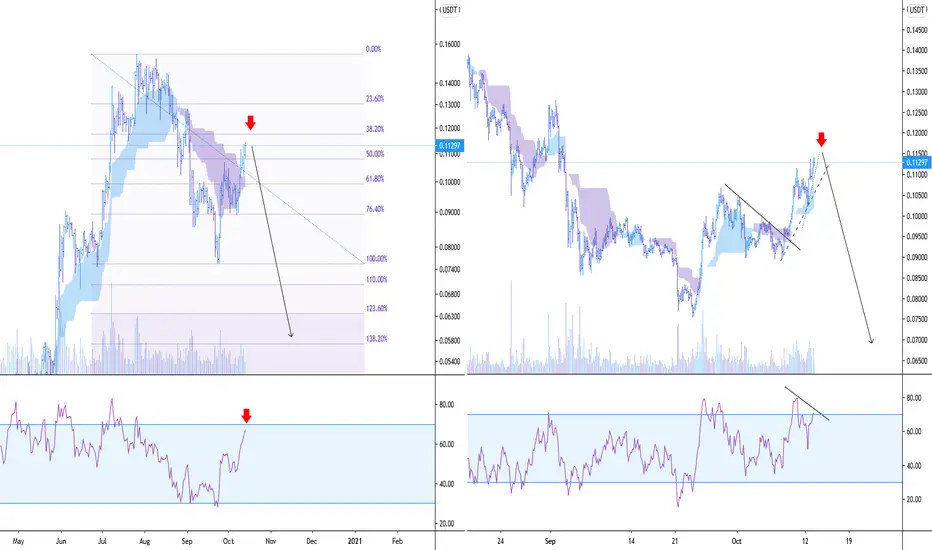
Task: Click the 0.06800 price axis label
Action: (450, 294)
